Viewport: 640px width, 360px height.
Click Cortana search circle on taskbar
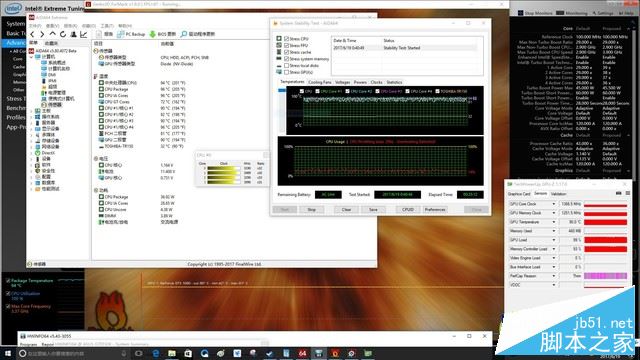23,353
